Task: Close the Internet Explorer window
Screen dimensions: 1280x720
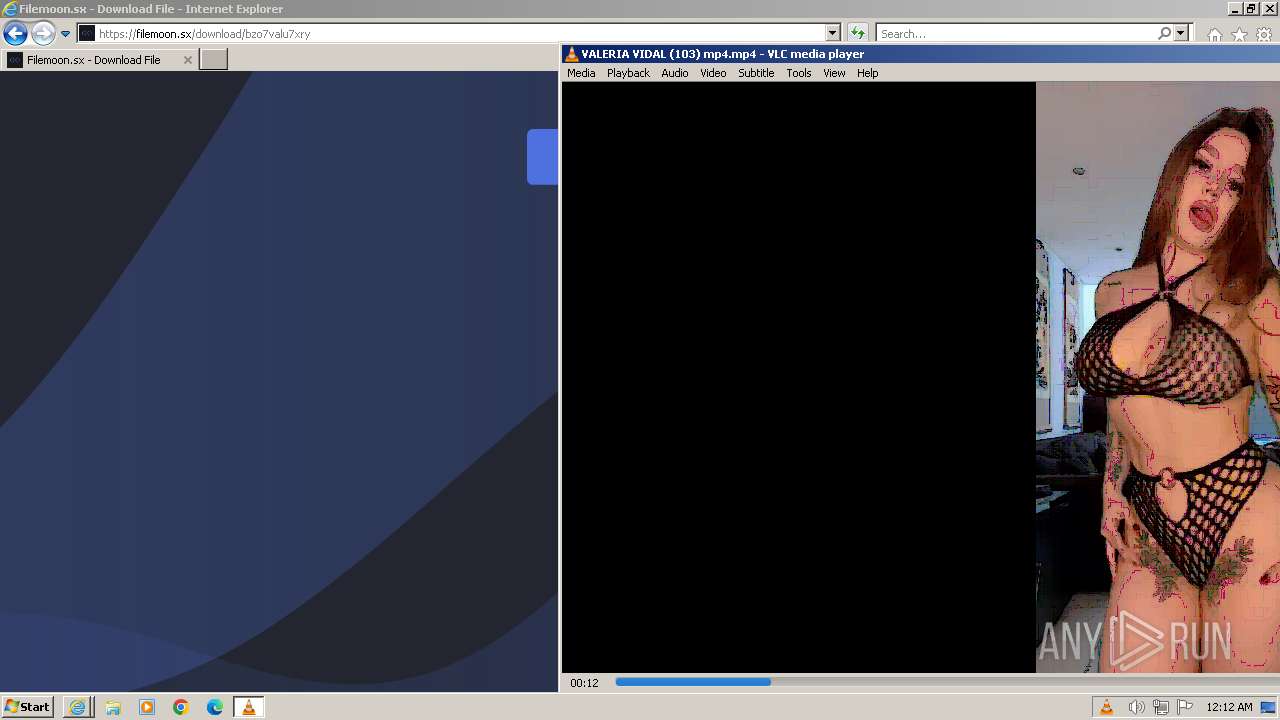Action: [x=1268, y=8]
